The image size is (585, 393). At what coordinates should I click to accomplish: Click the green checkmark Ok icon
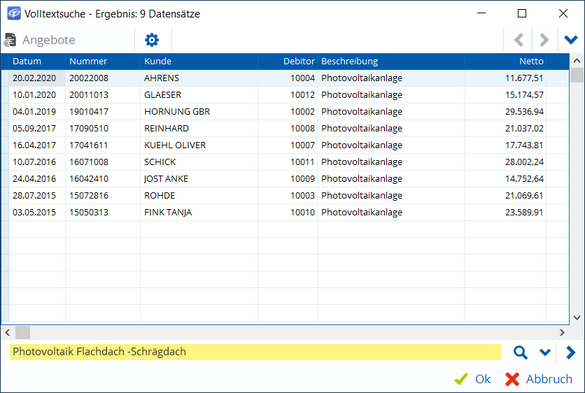(461, 379)
